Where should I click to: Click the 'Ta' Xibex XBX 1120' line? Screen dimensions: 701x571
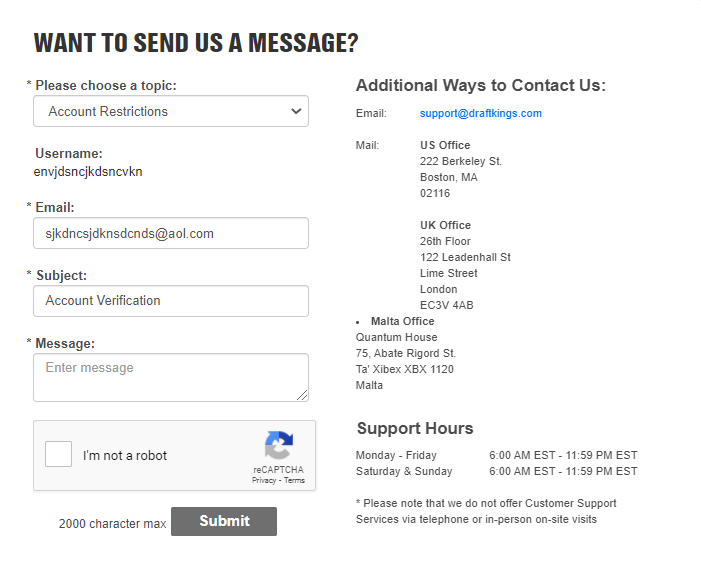pos(405,369)
